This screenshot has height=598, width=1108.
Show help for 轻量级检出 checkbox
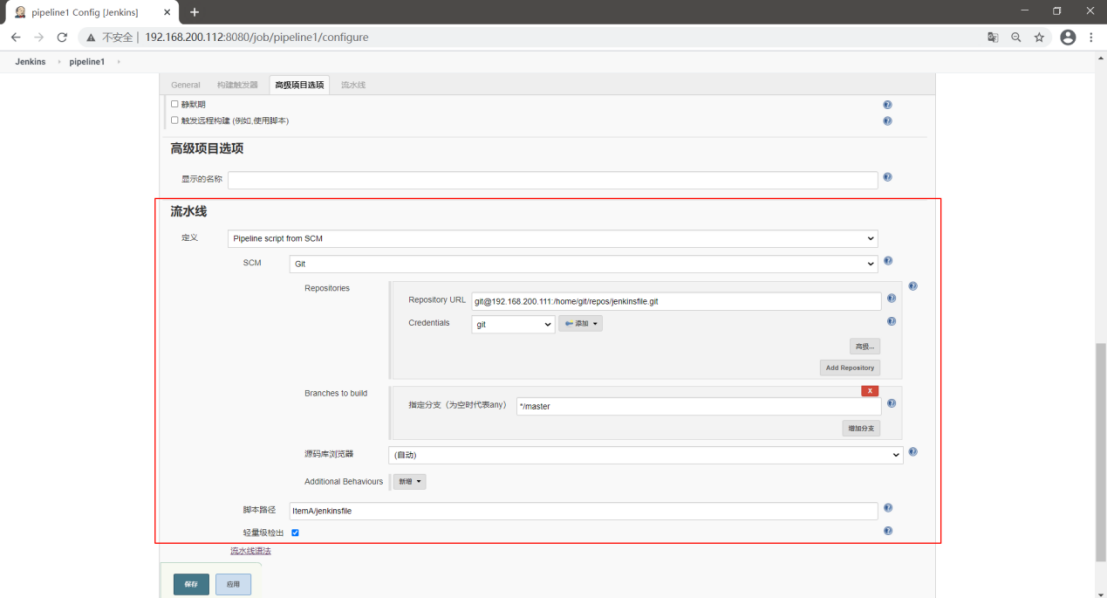(x=888, y=531)
